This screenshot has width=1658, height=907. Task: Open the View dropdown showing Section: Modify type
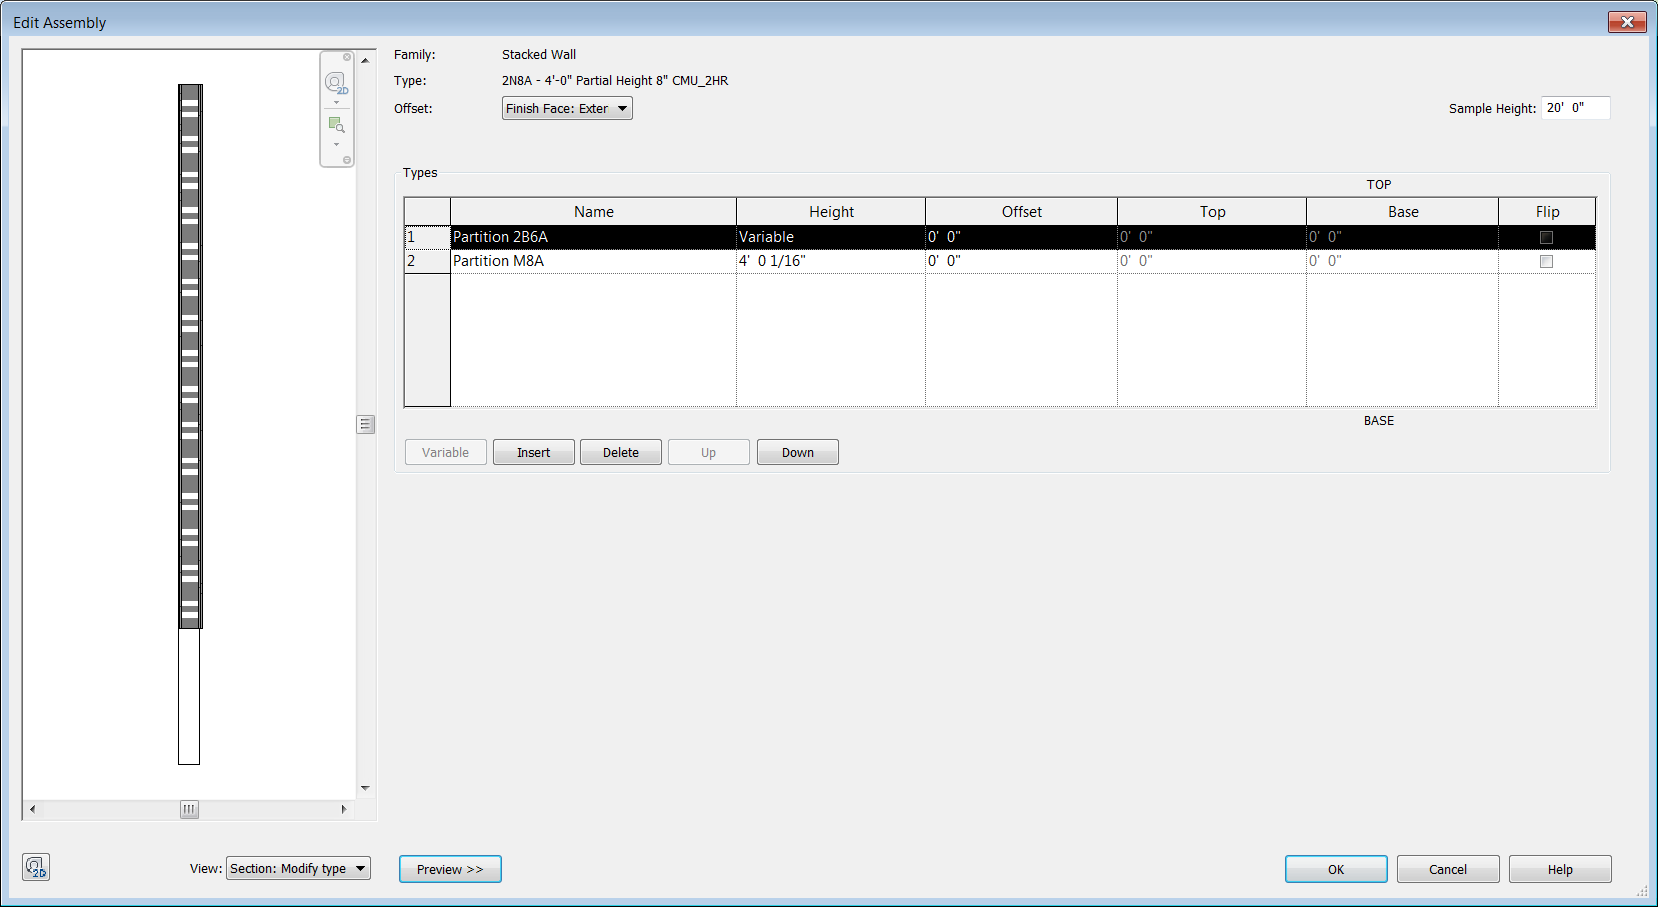point(298,868)
